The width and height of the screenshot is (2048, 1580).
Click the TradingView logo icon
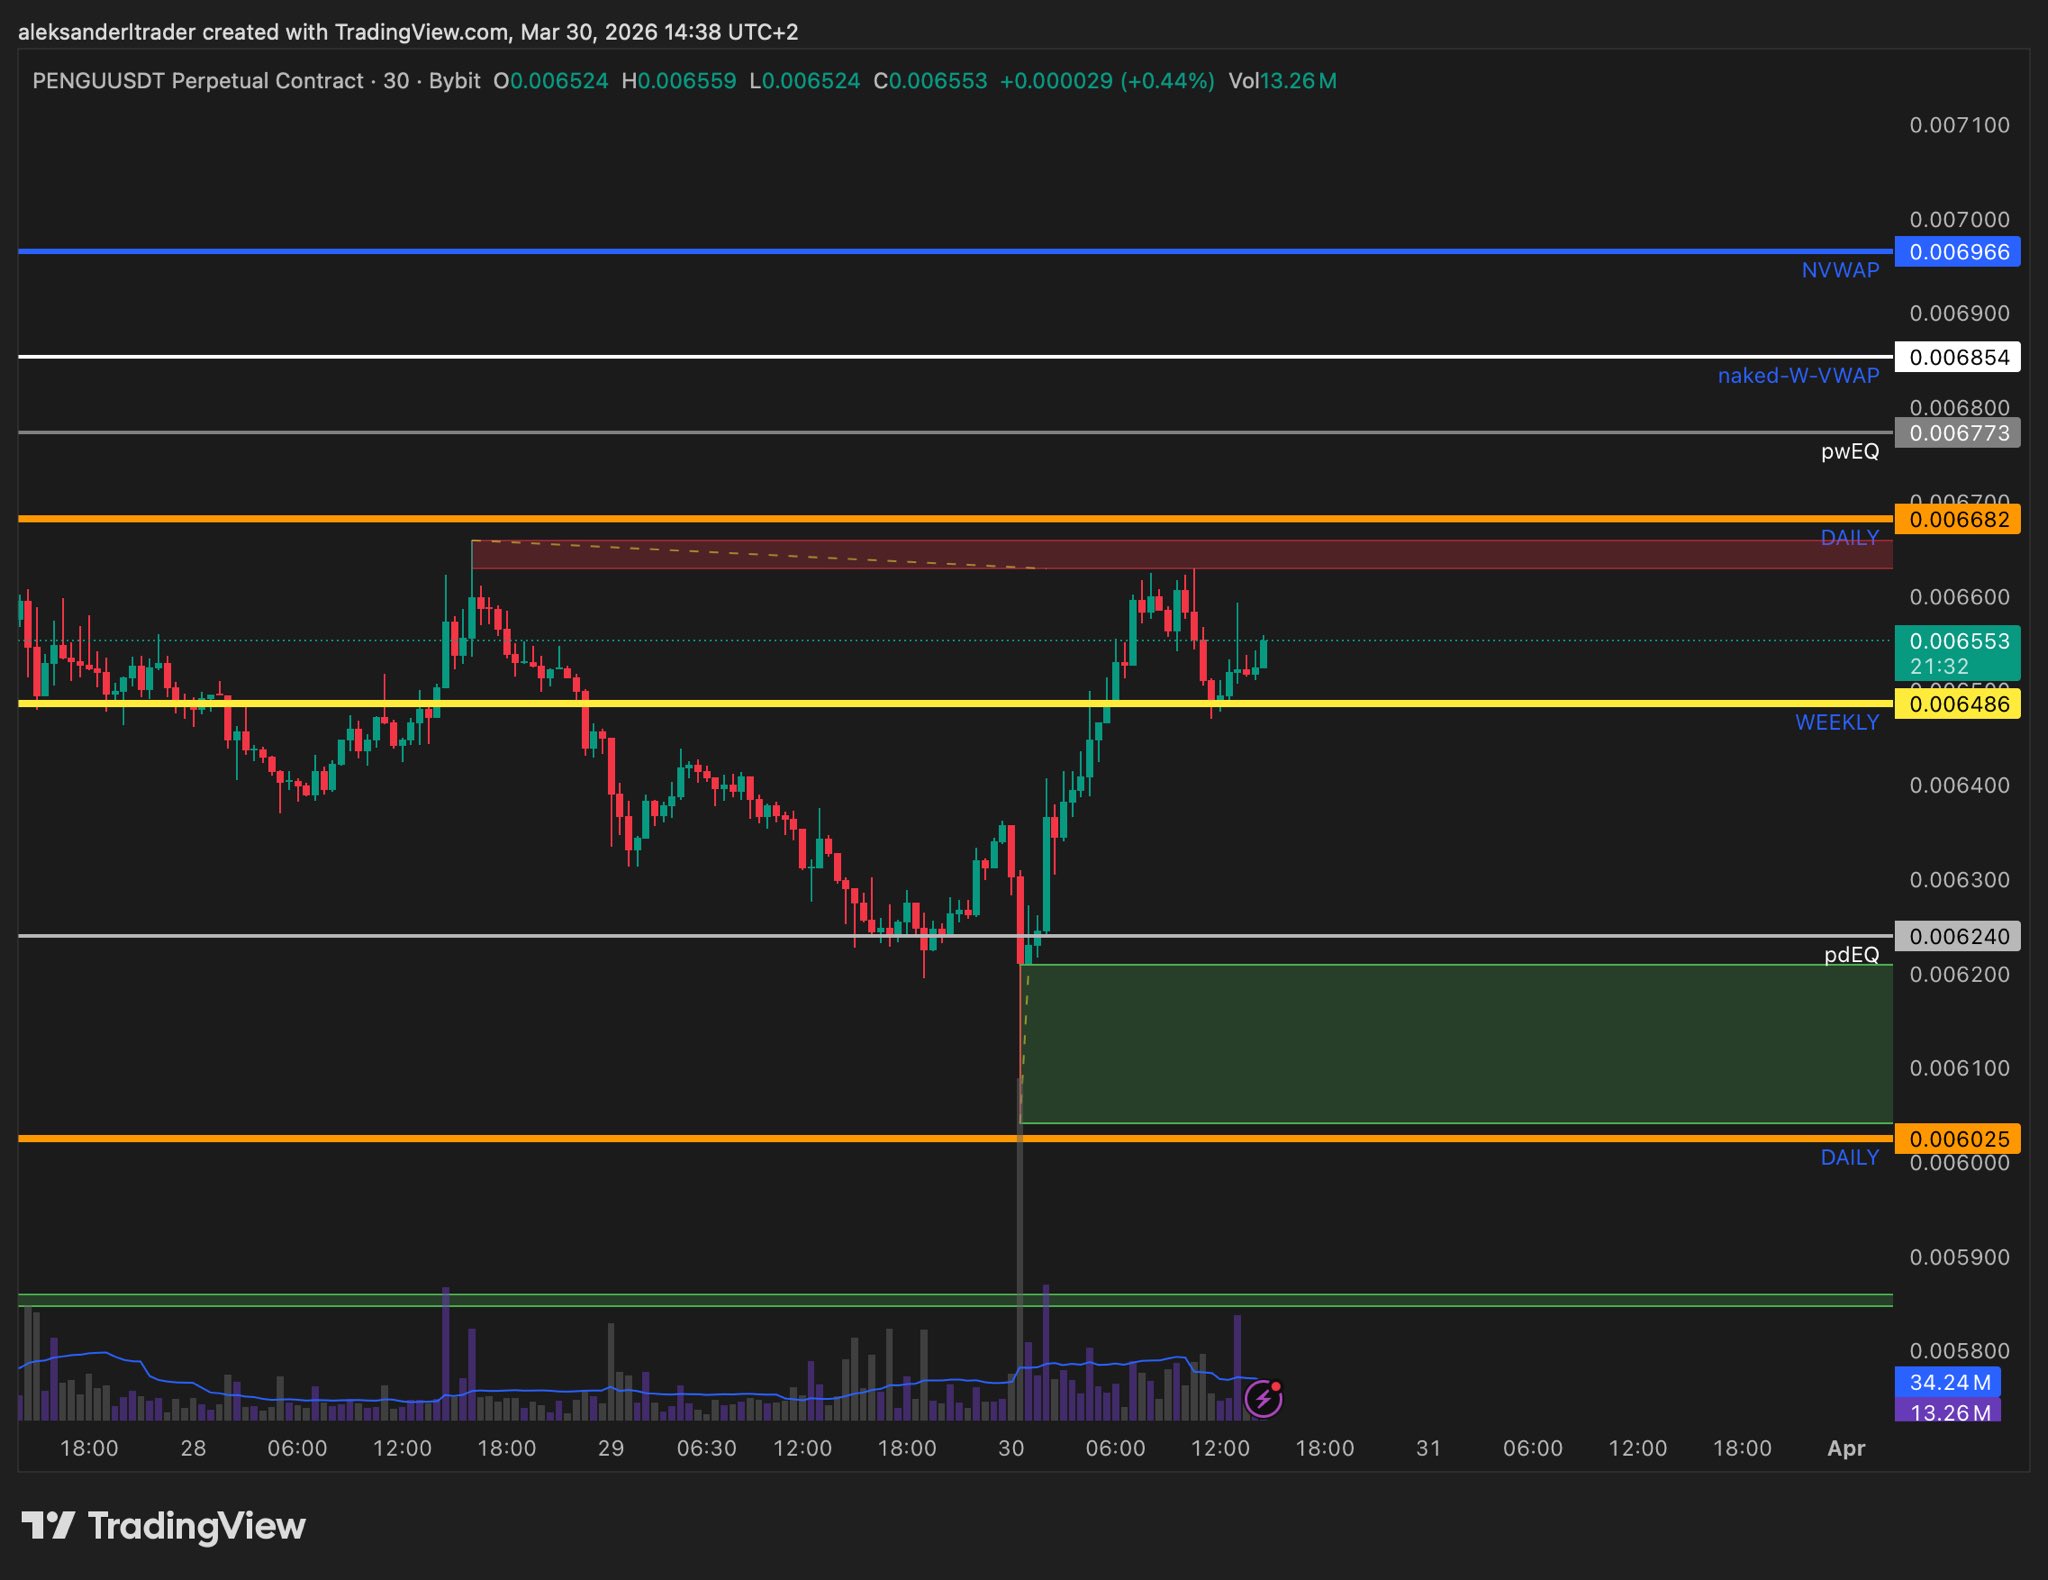[x=48, y=1526]
